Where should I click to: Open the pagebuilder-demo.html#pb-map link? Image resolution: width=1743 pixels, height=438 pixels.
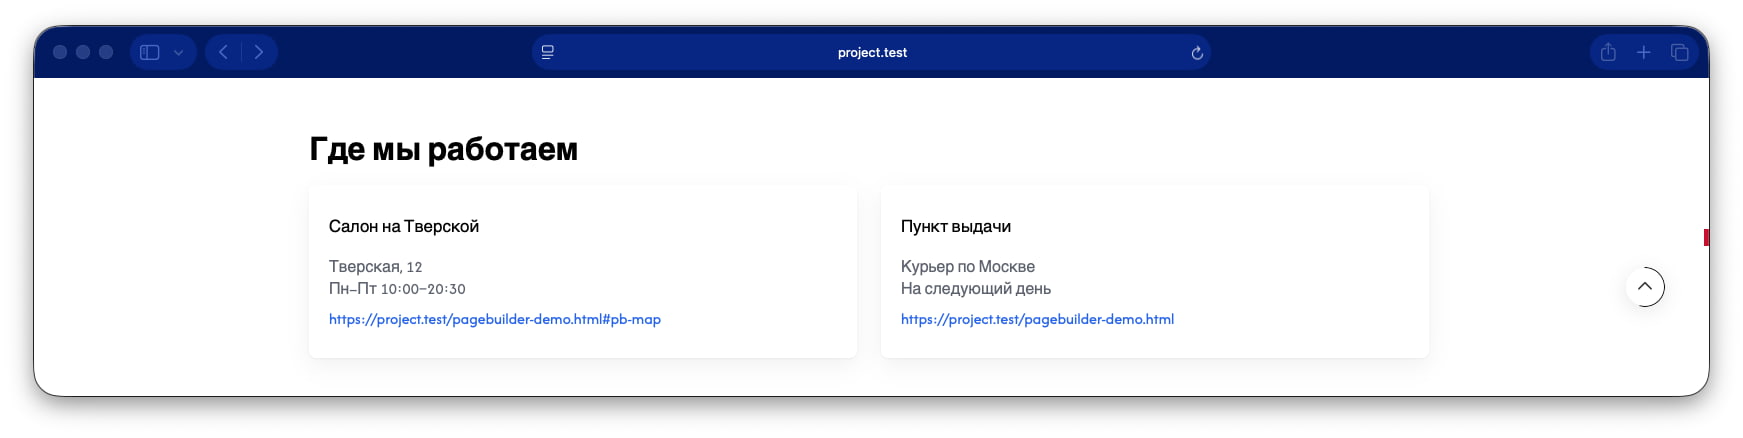click(x=495, y=319)
